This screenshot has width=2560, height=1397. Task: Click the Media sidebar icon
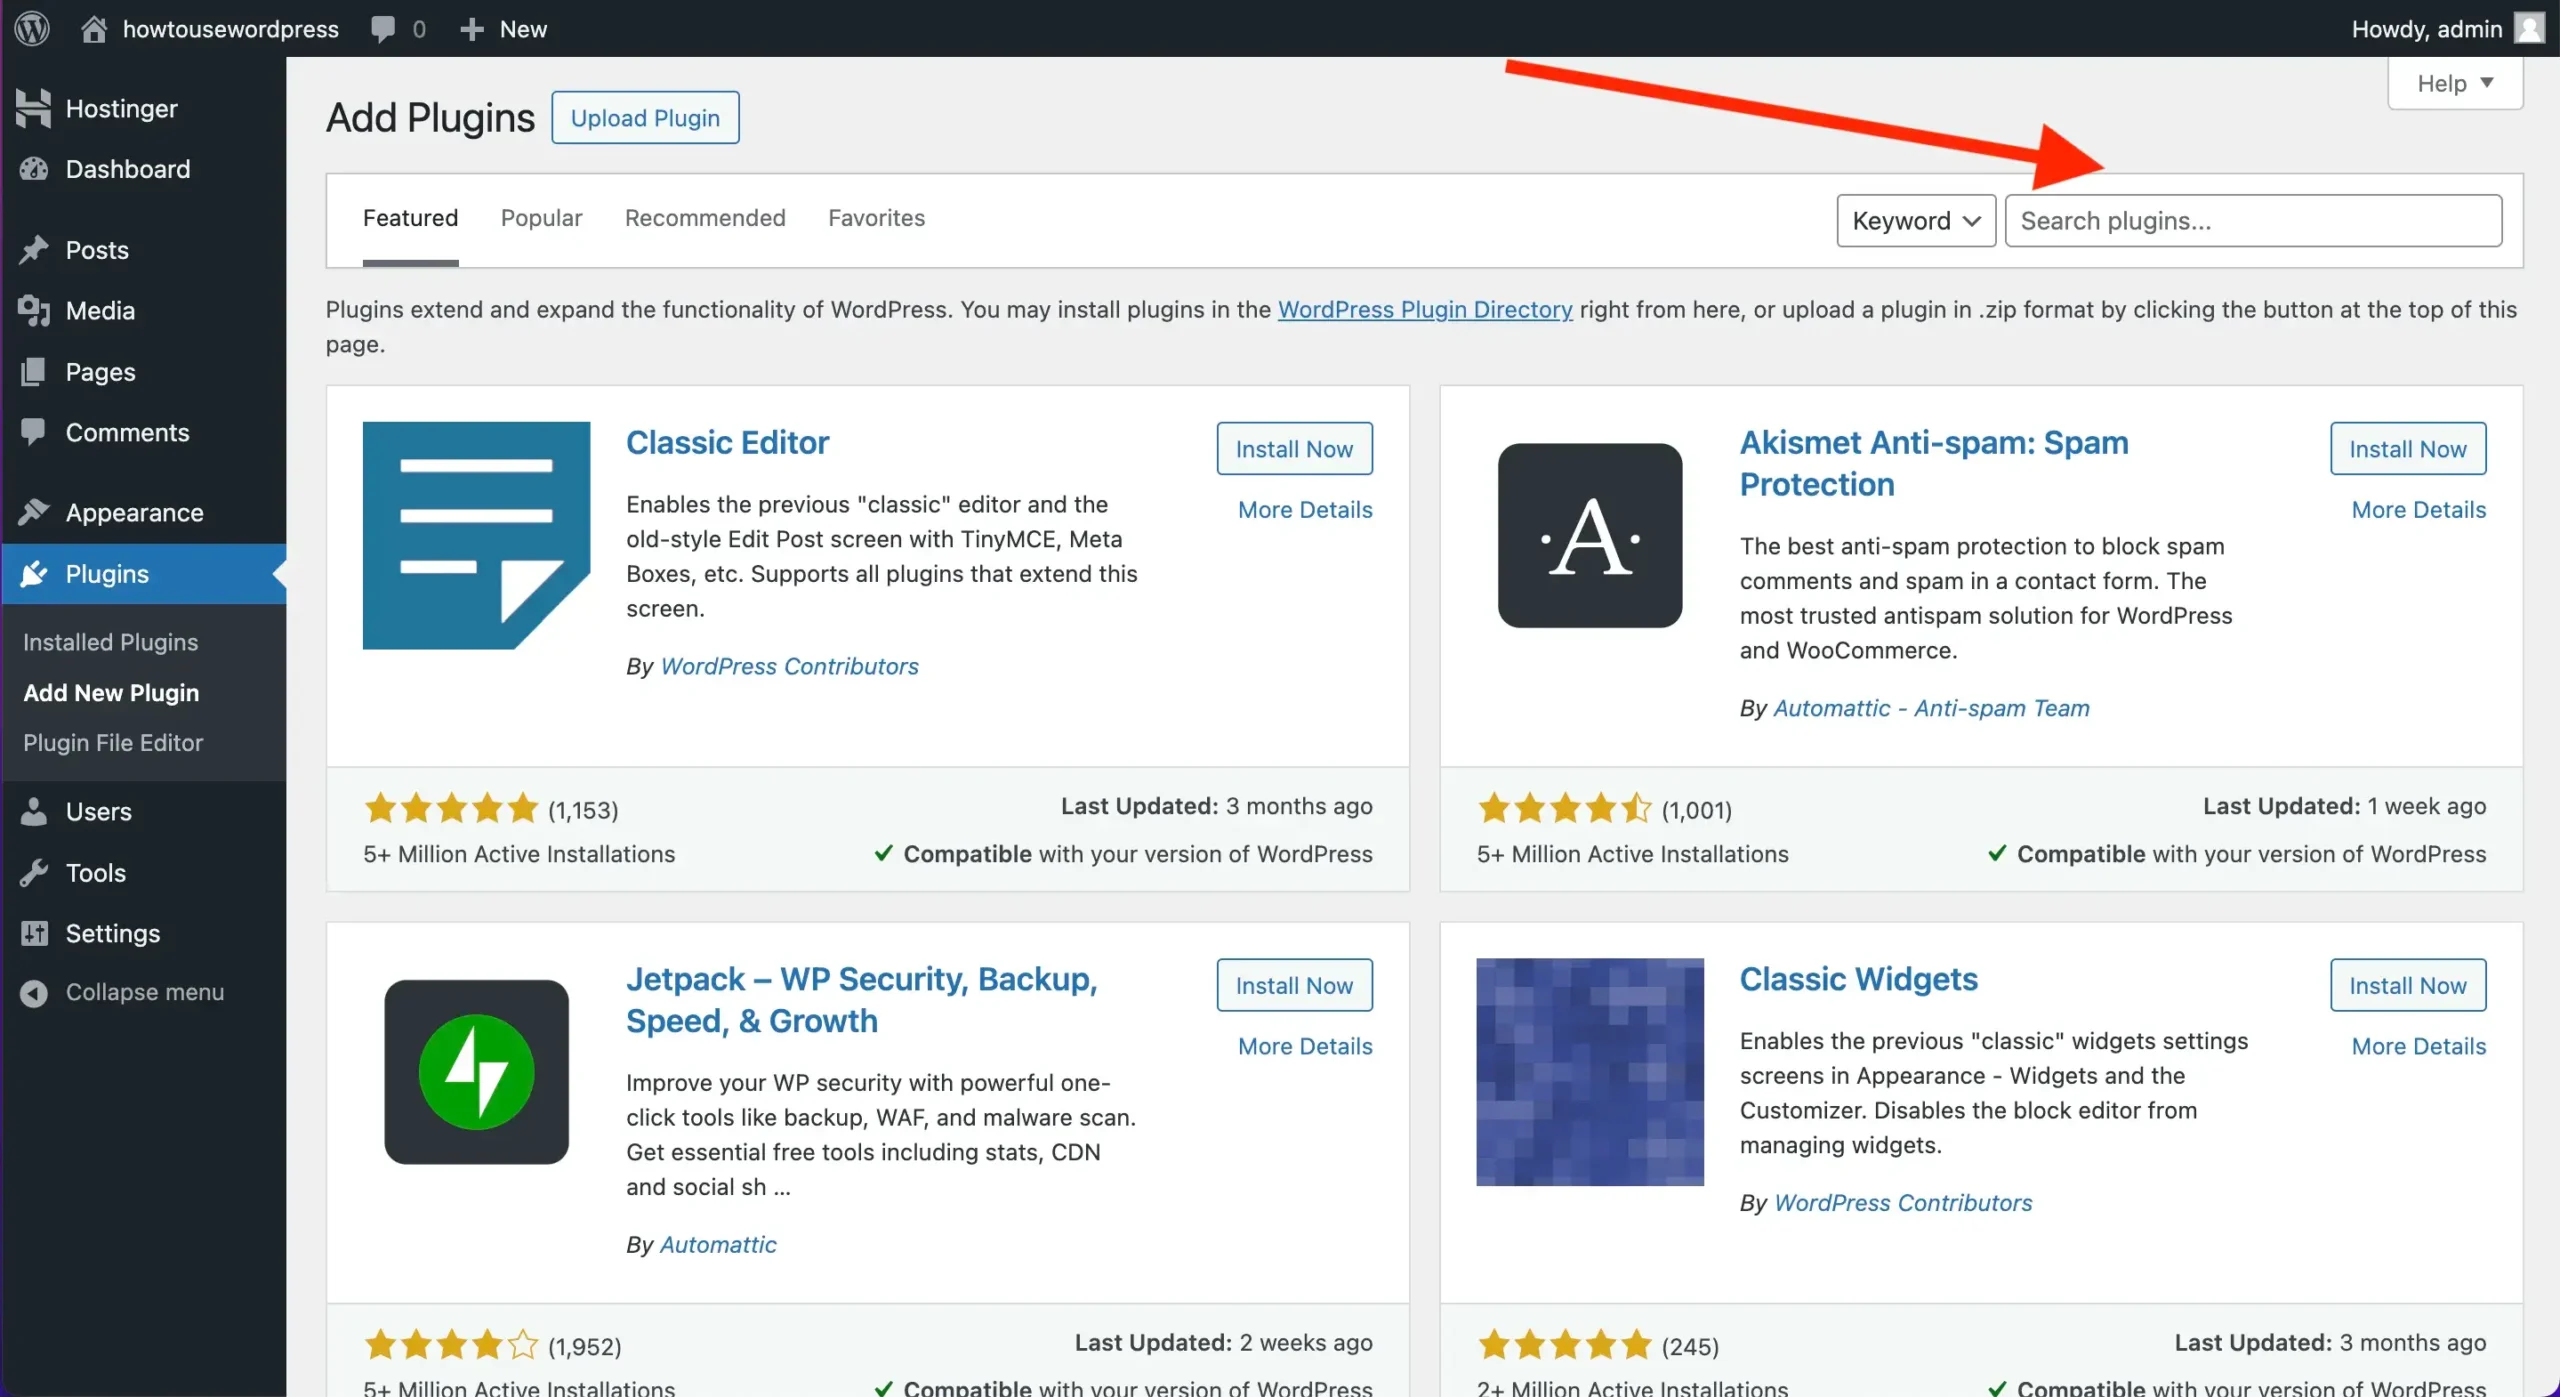[33, 311]
